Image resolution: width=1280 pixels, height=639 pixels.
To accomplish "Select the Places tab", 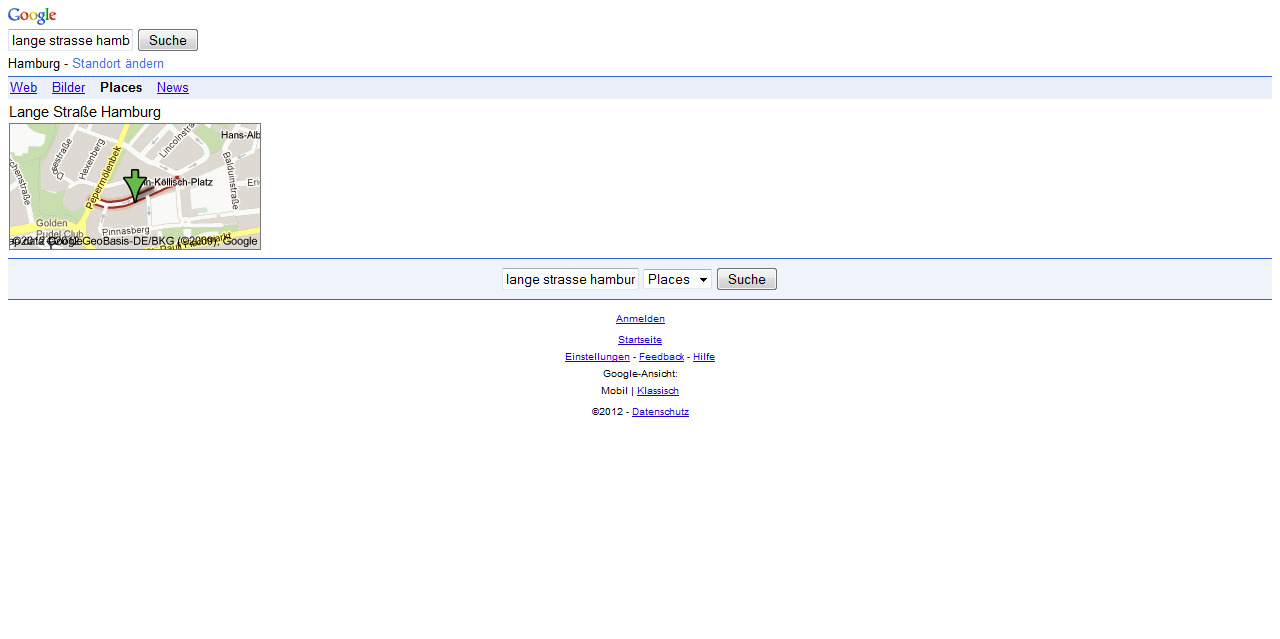I will pos(121,88).
